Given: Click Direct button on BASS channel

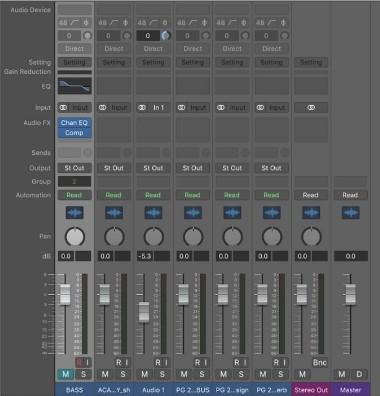Looking at the screenshot, I should click(x=74, y=49).
